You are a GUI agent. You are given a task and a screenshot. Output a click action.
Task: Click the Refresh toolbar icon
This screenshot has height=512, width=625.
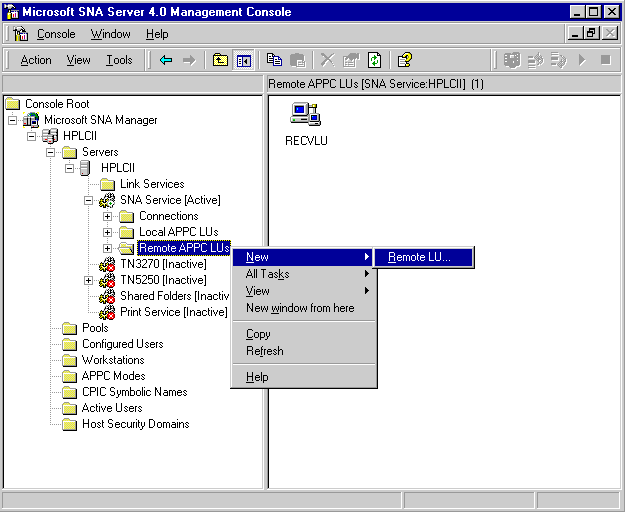(x=374, y=60)
